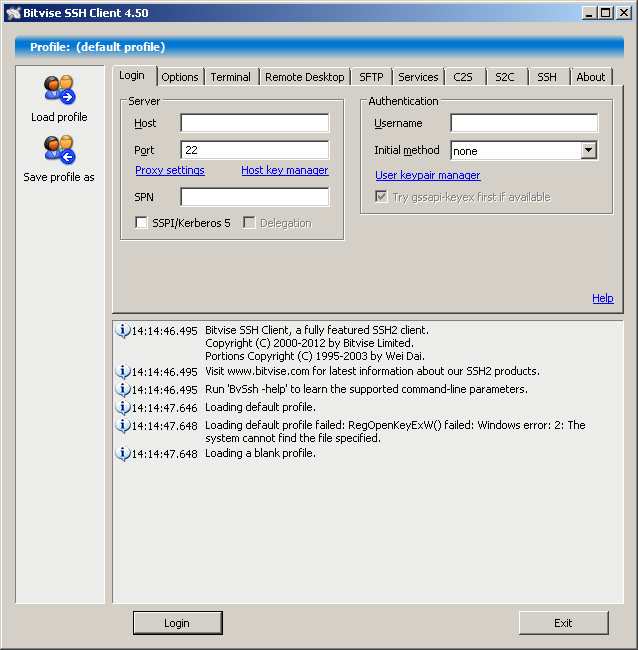The width and height of the screenshot is (638, 650).
Task: Enable the SSPI/Kerberos 5 checkbox
Action: pos(141,223)
